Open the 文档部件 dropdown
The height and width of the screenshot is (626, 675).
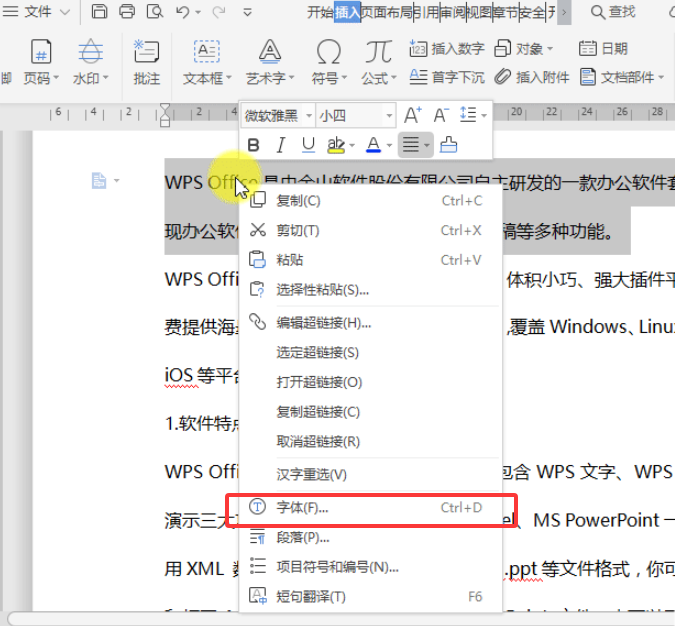[622, 77]
